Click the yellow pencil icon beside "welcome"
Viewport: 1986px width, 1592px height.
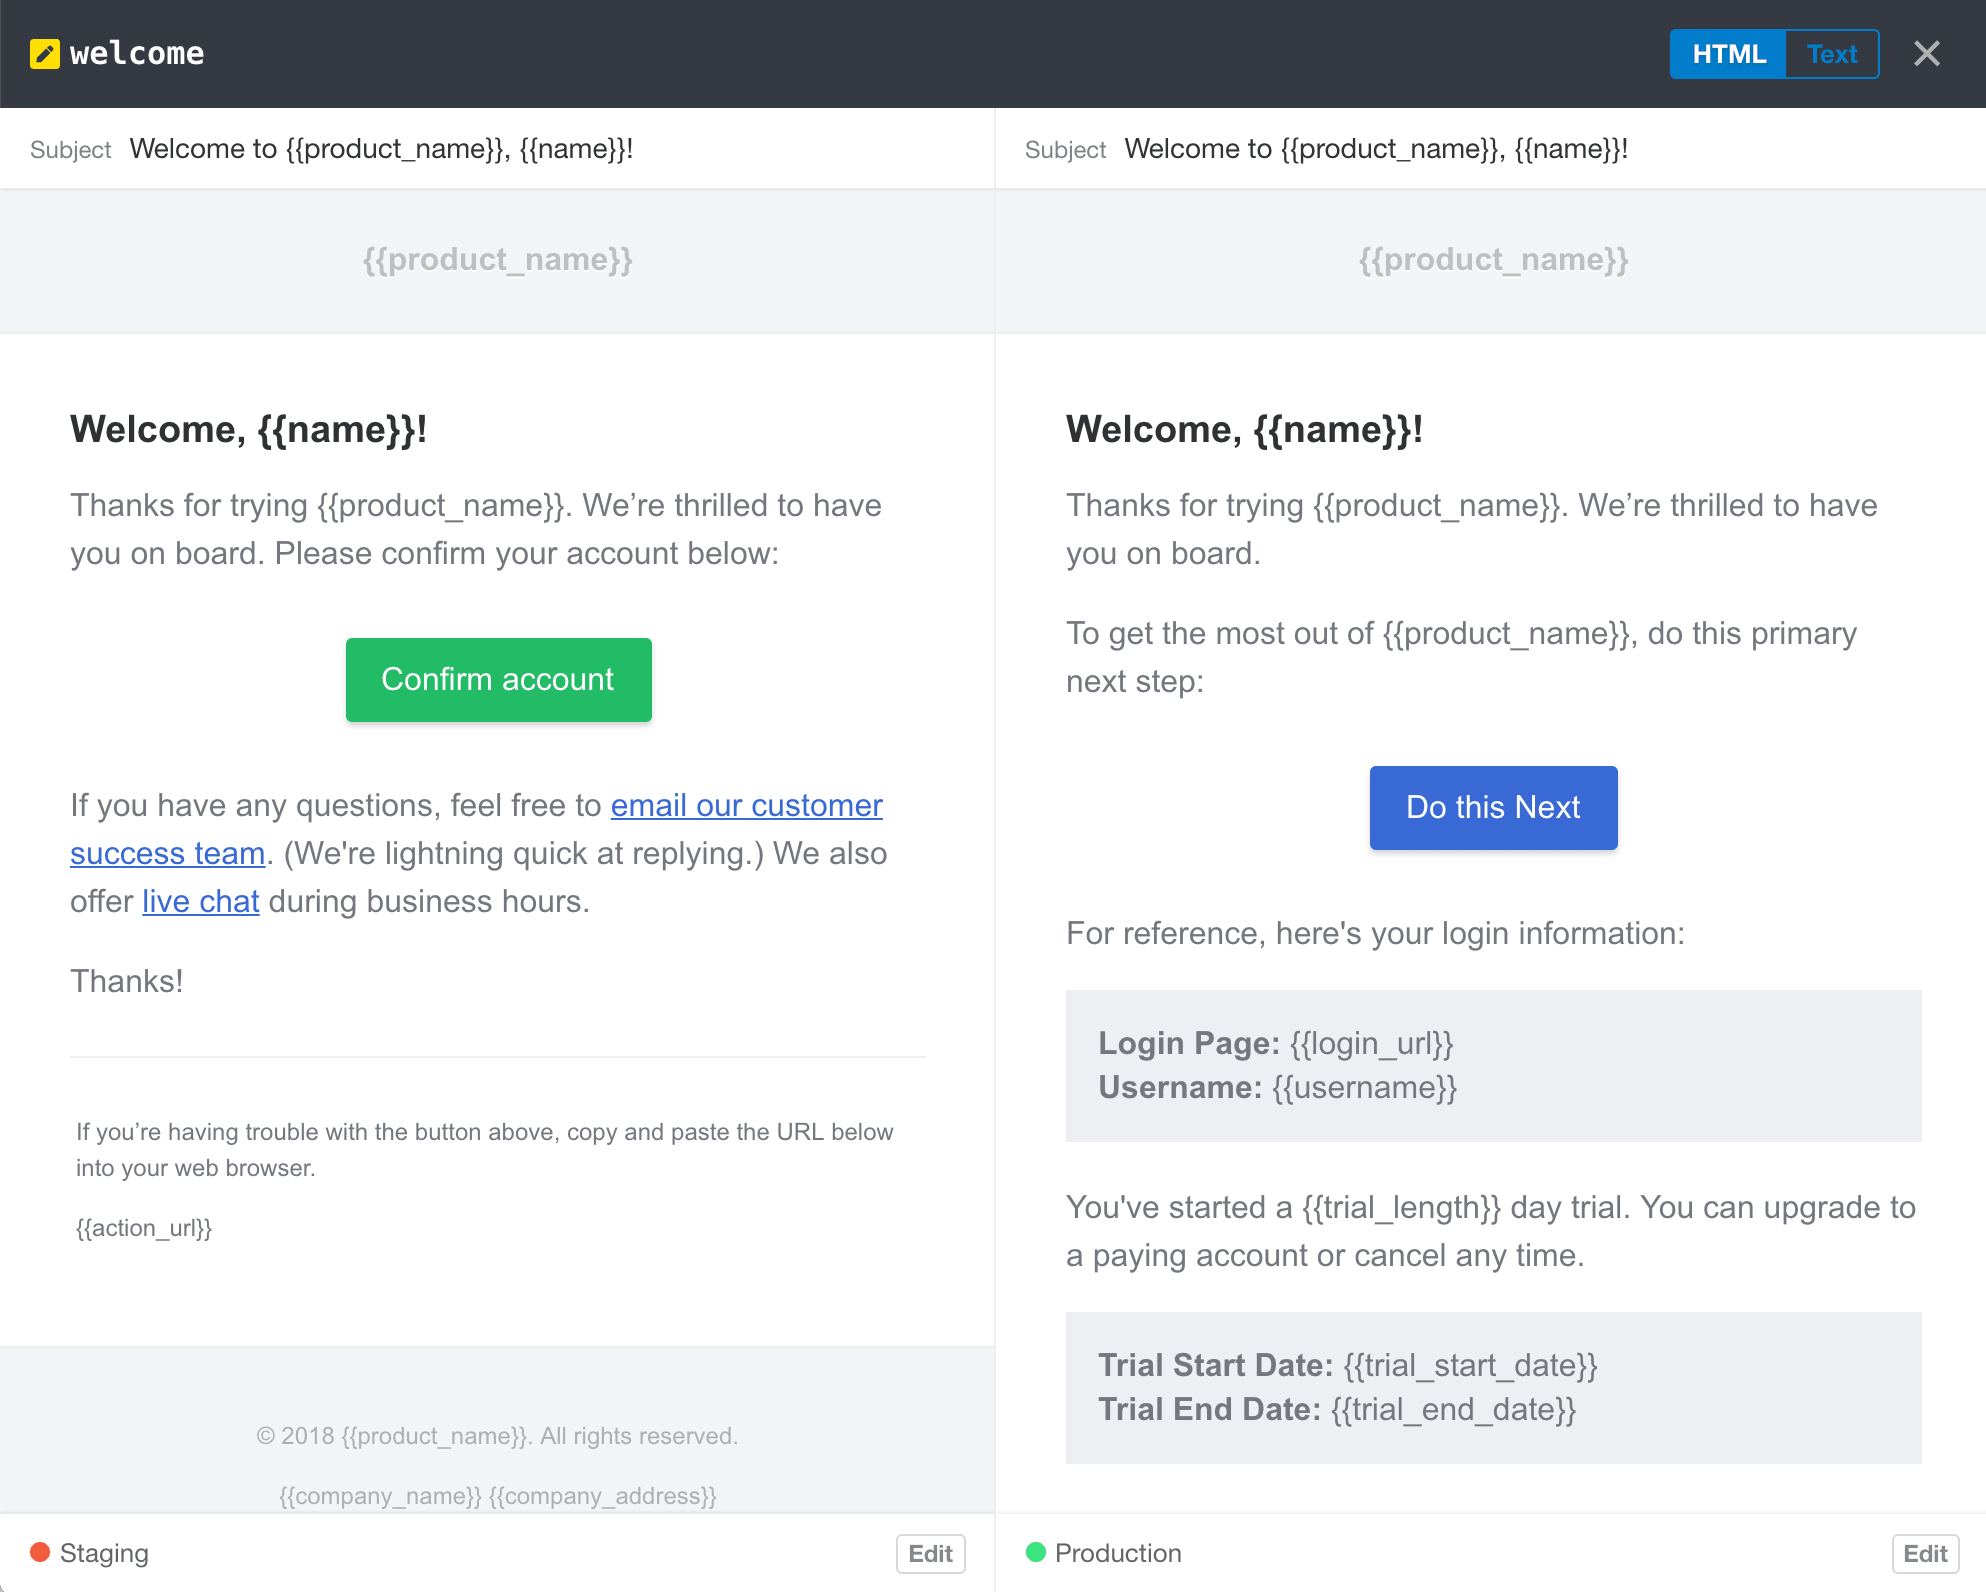(x=44, y=54)
